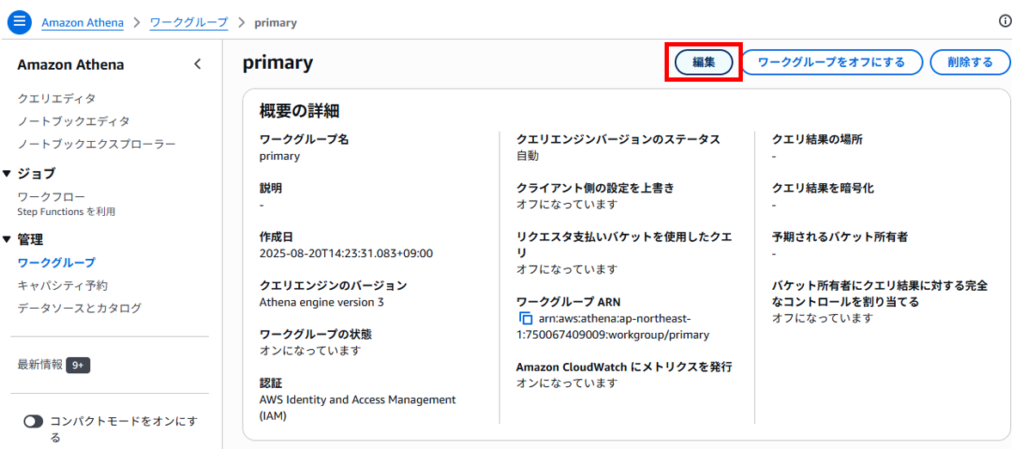The image size is (1024, 449).
Task: Collapse the ジョブ section triangle
Action: (x=7, y=174)
